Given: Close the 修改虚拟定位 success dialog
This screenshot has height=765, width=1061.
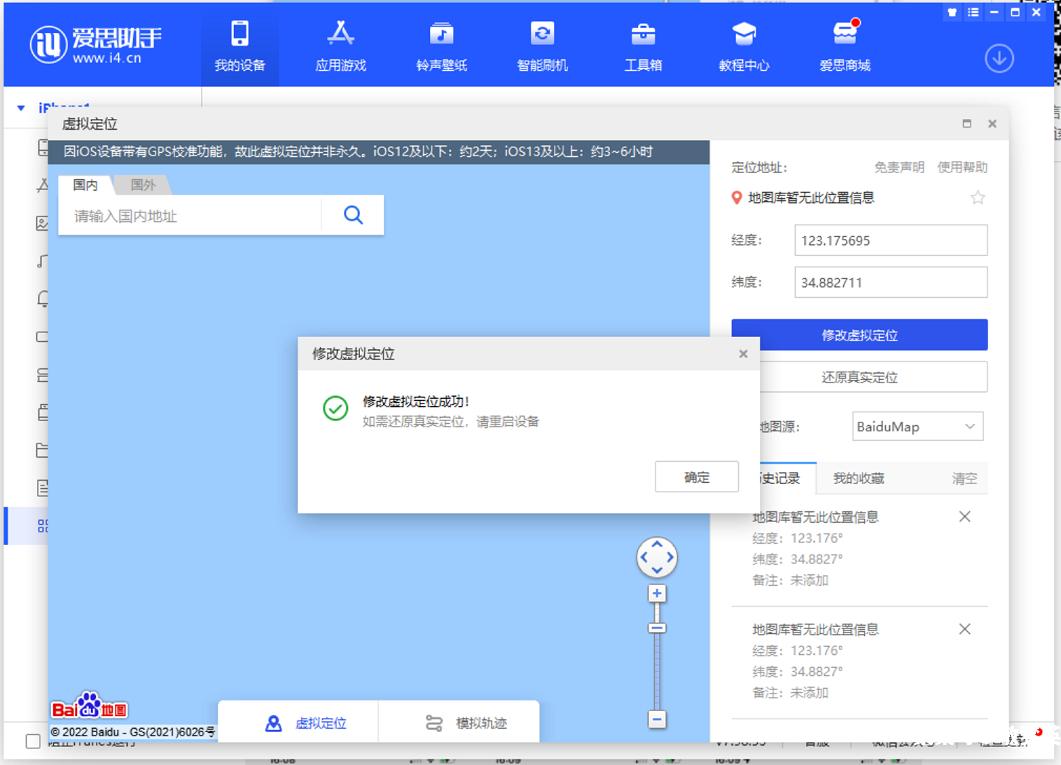Looking at the screenshot, I should 743,354.
